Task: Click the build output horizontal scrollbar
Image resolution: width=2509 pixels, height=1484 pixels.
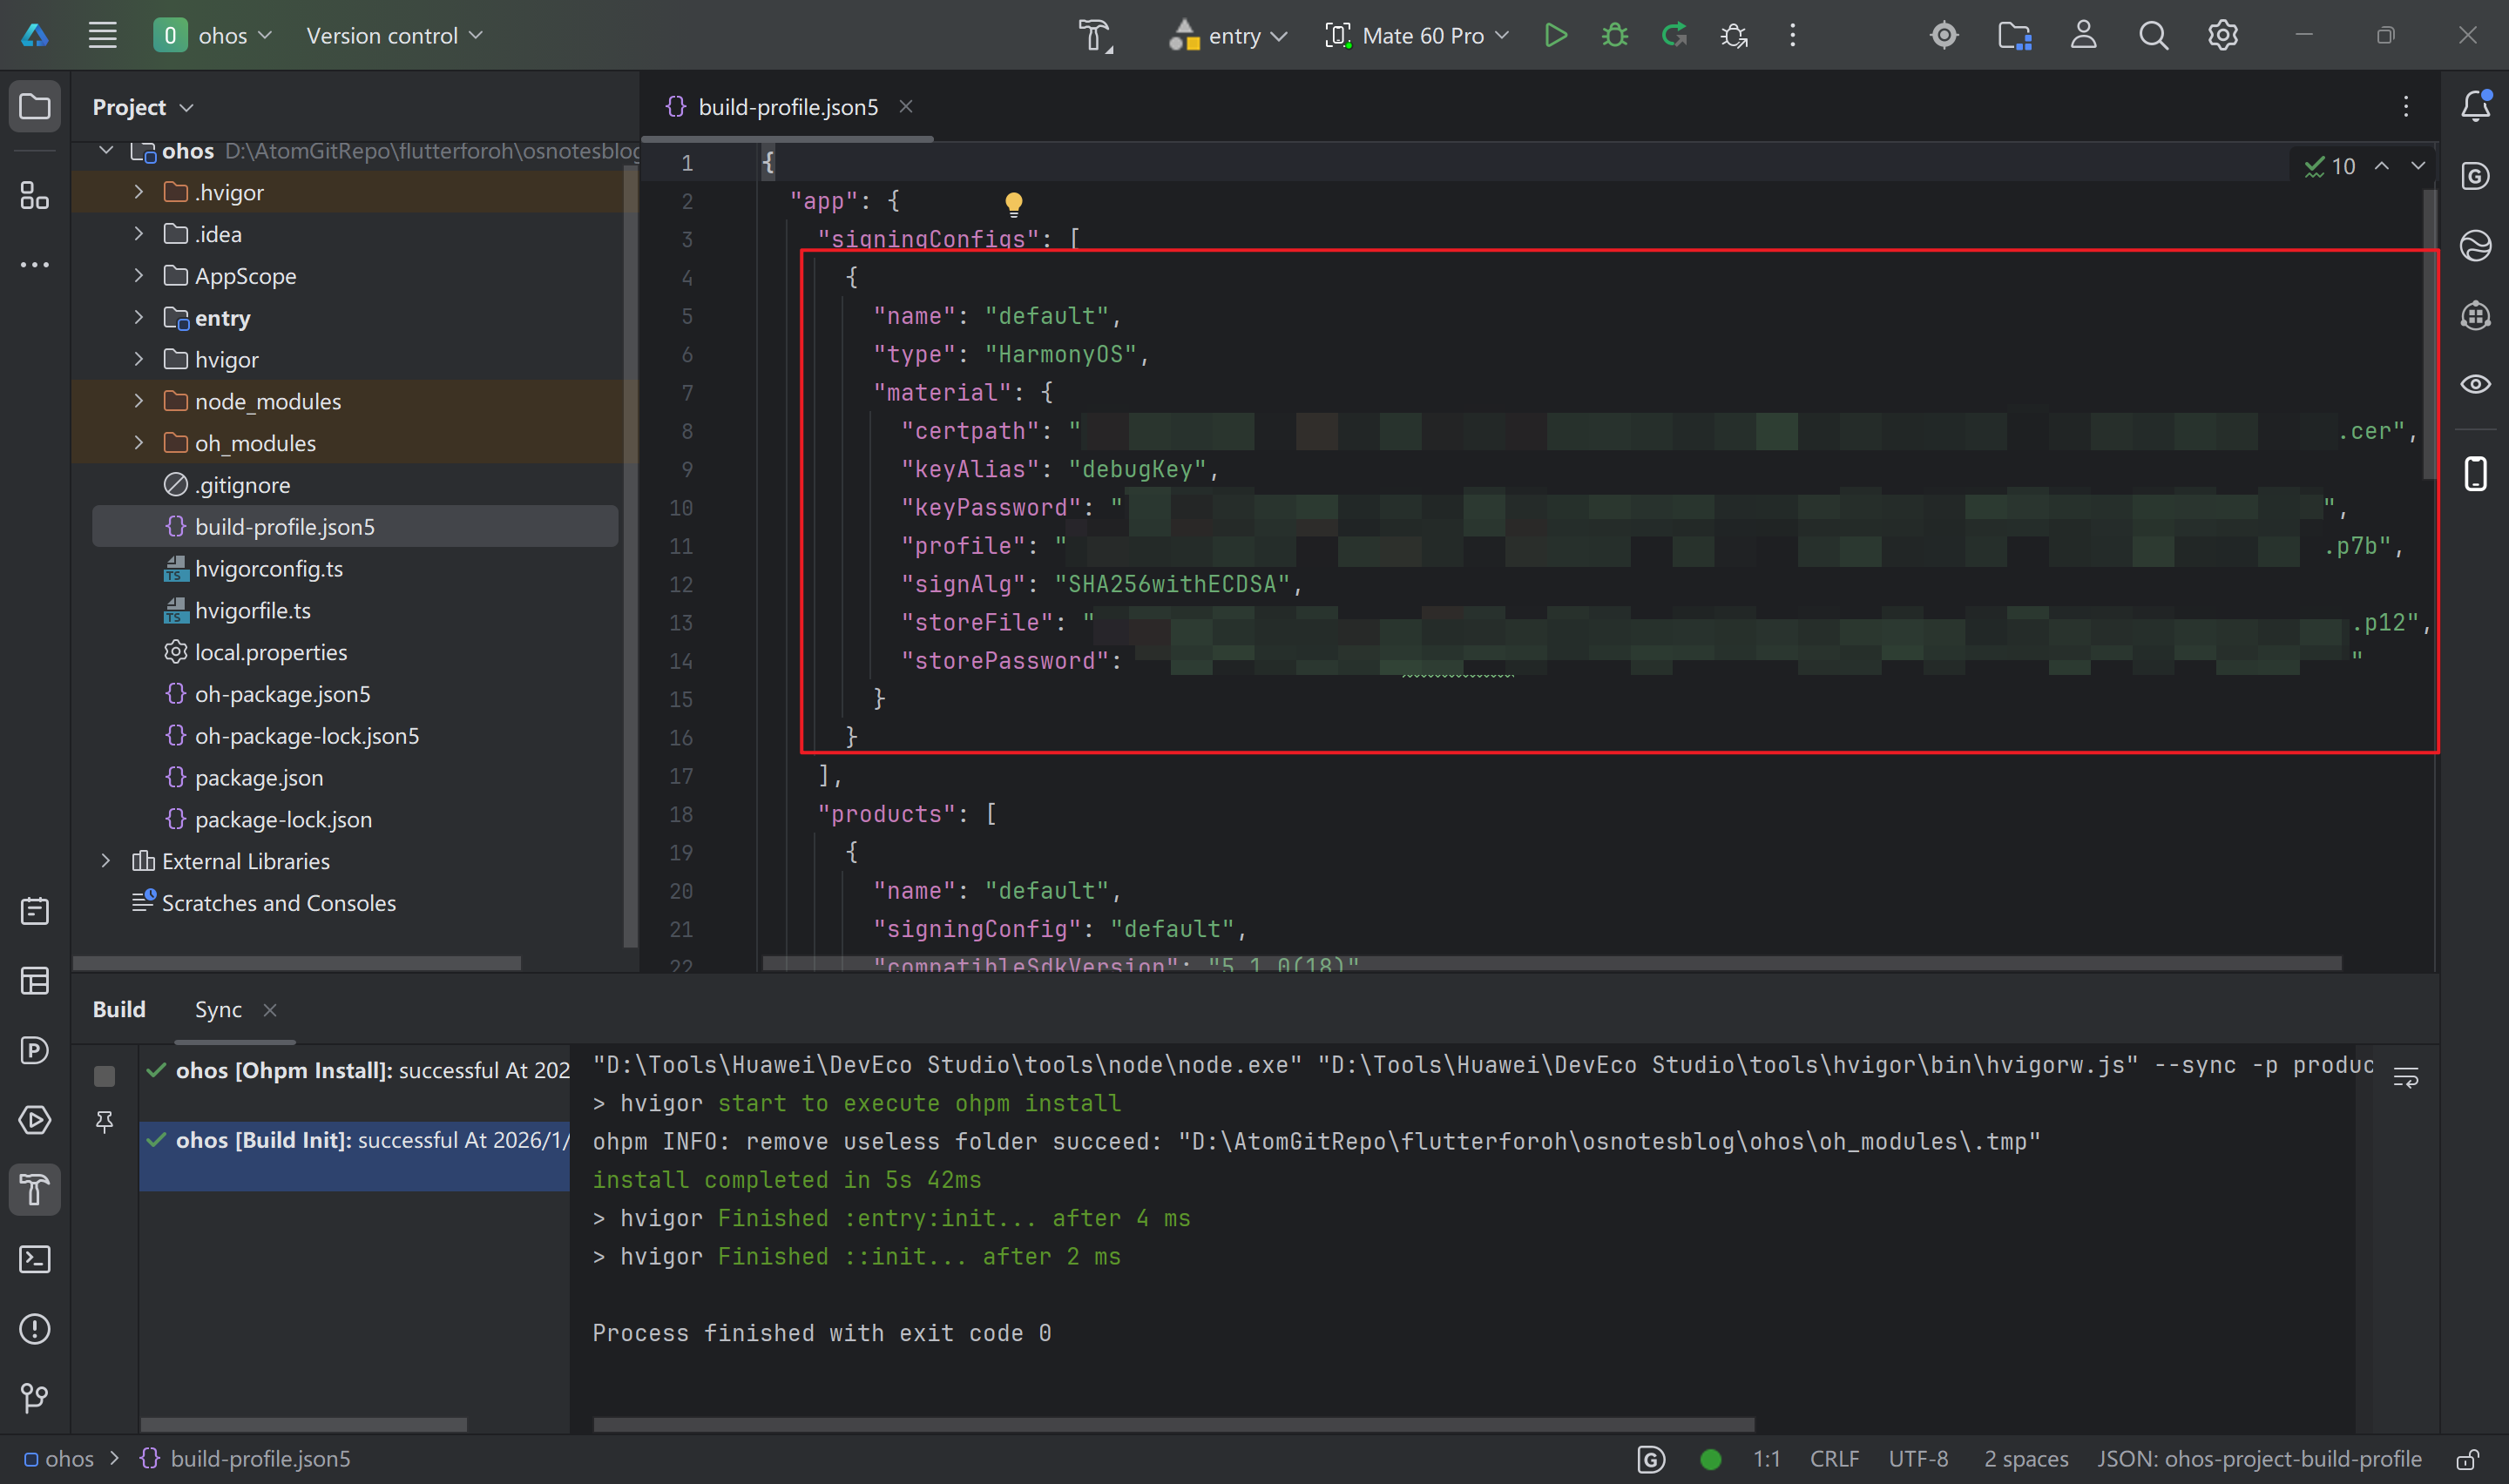Action: 1173,1424
